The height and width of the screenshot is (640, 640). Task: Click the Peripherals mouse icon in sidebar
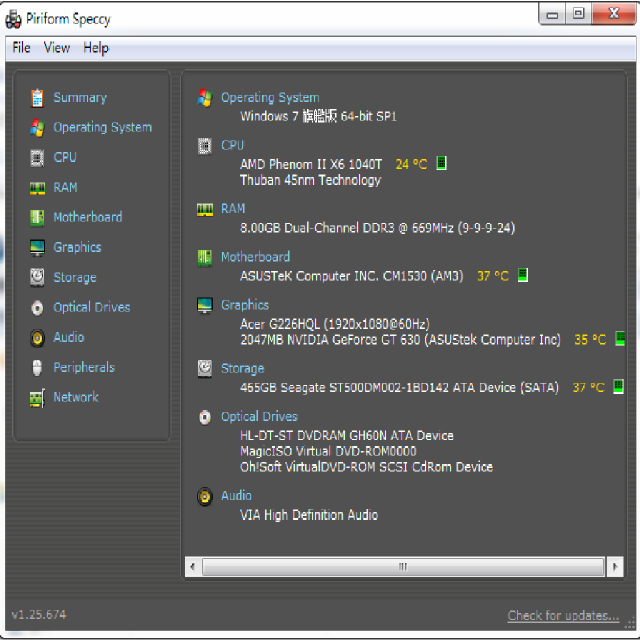click(37, 367)
